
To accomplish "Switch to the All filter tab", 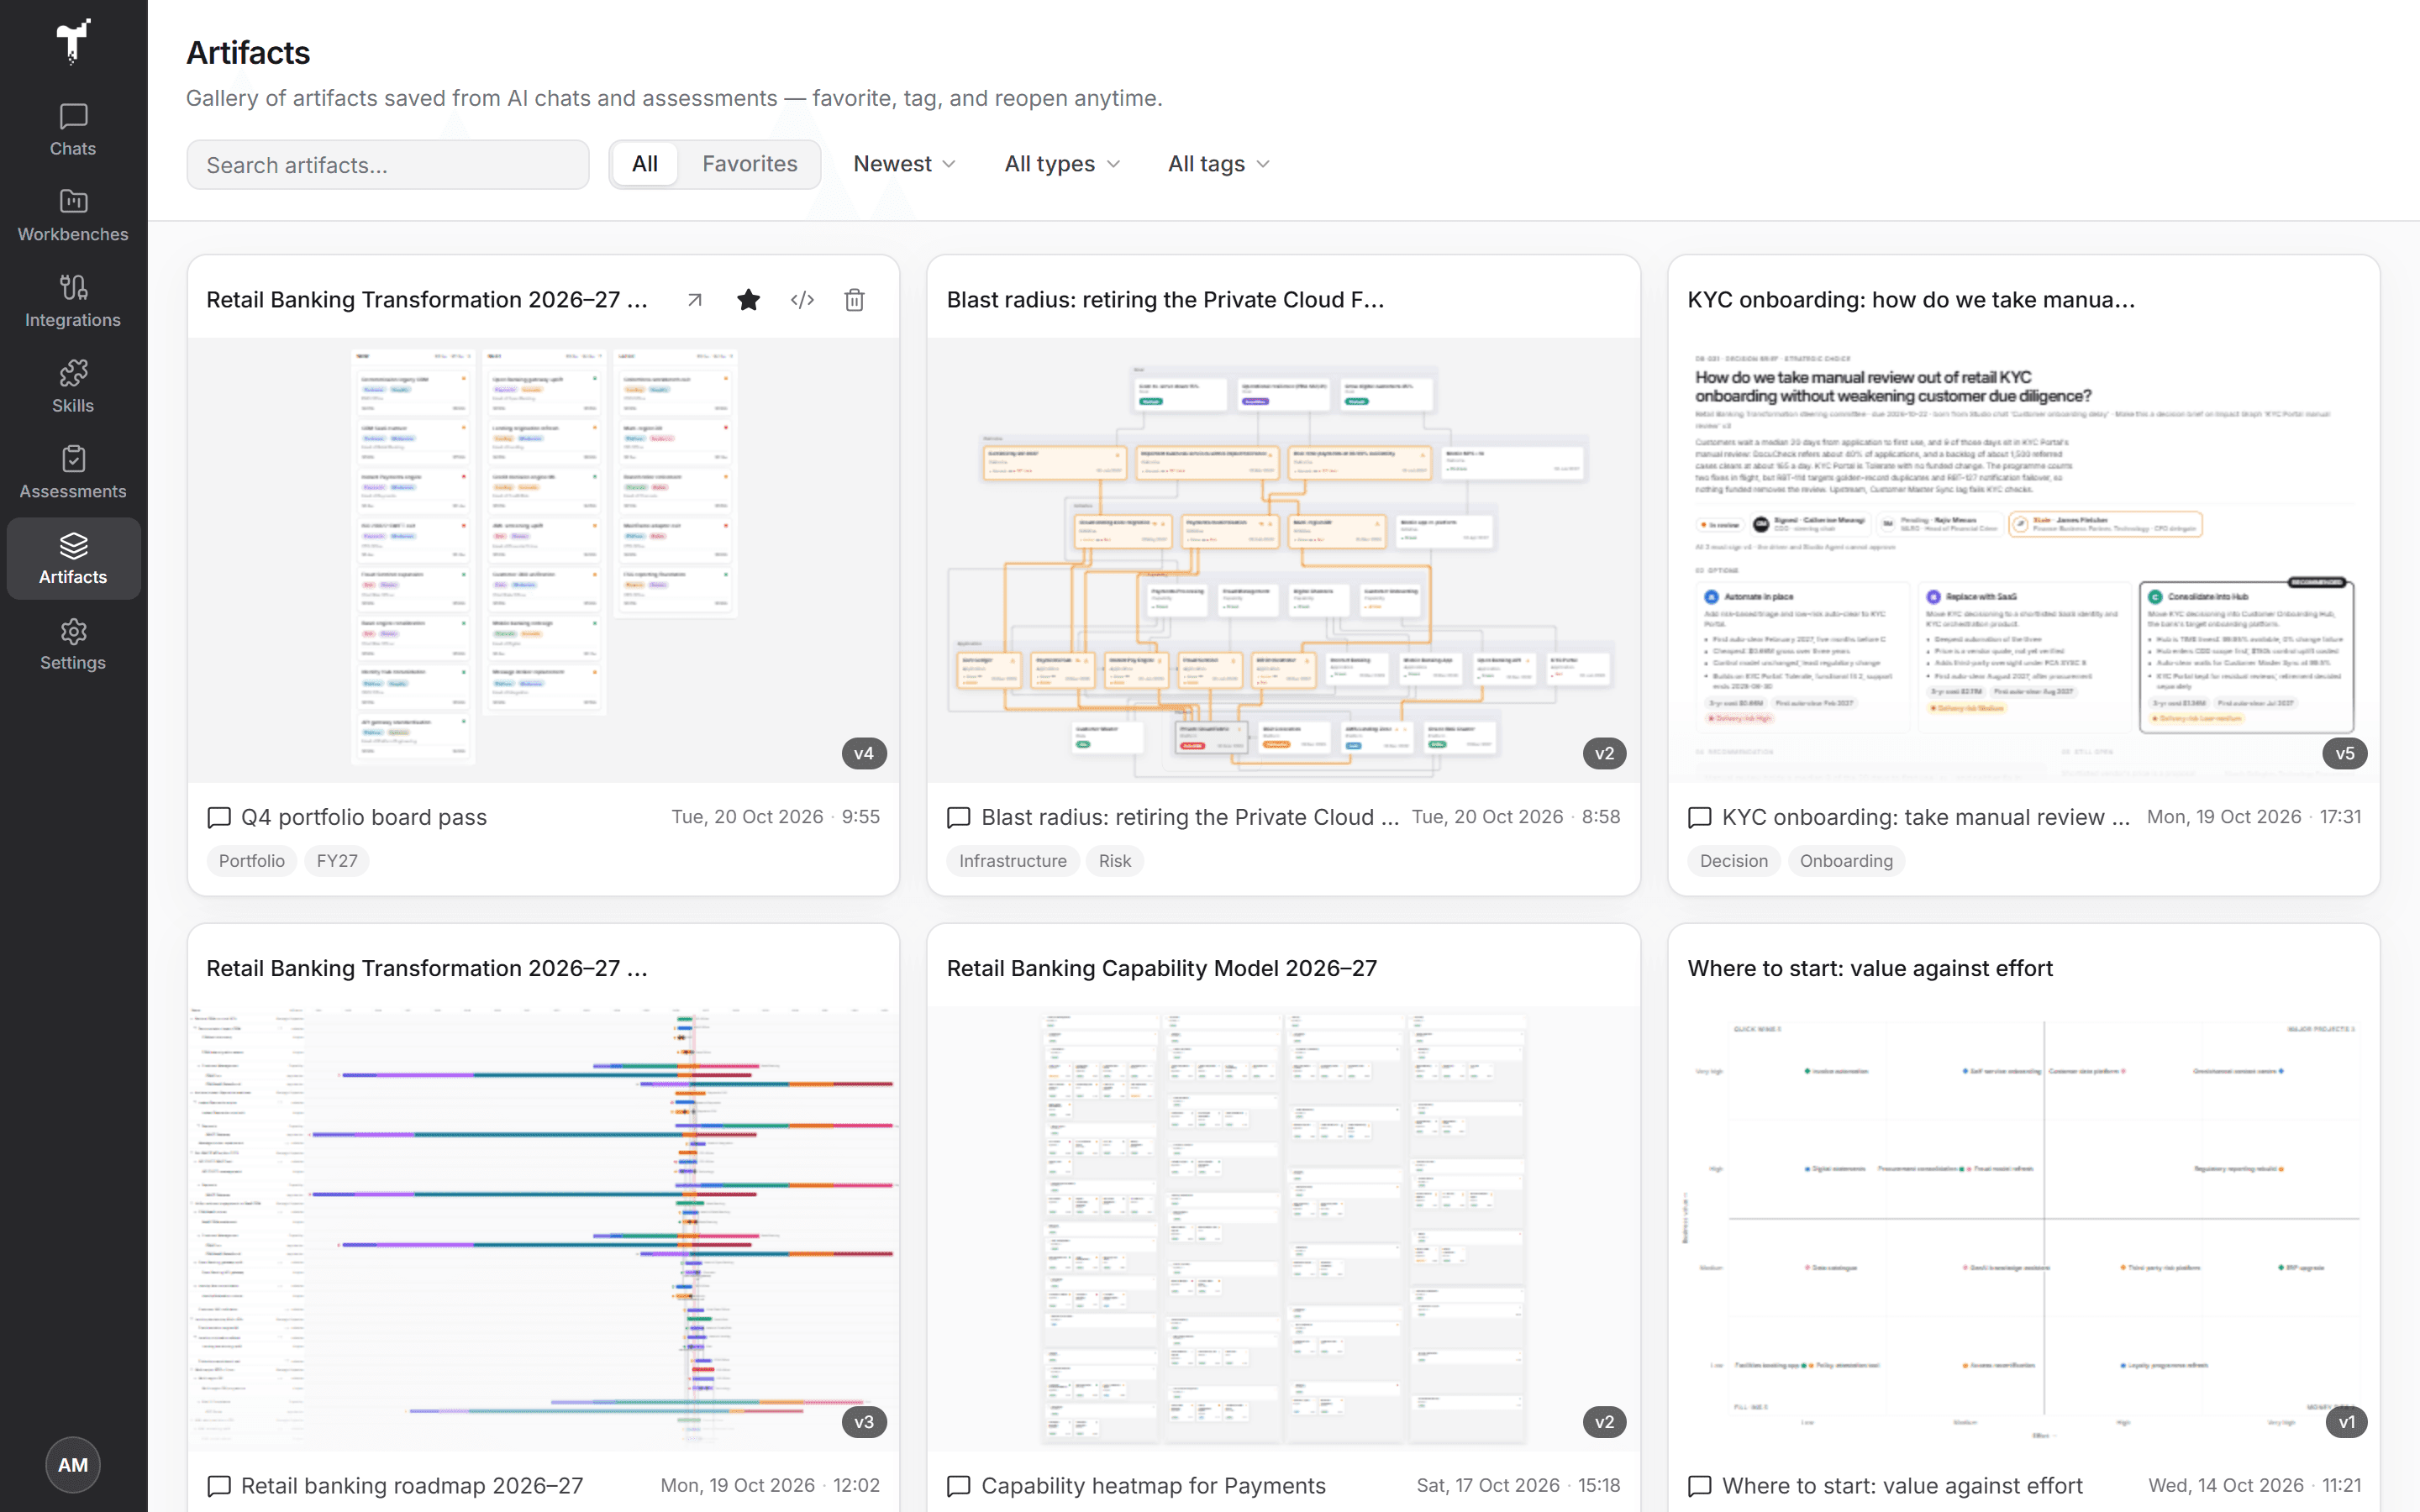I will tap(645, 164).
